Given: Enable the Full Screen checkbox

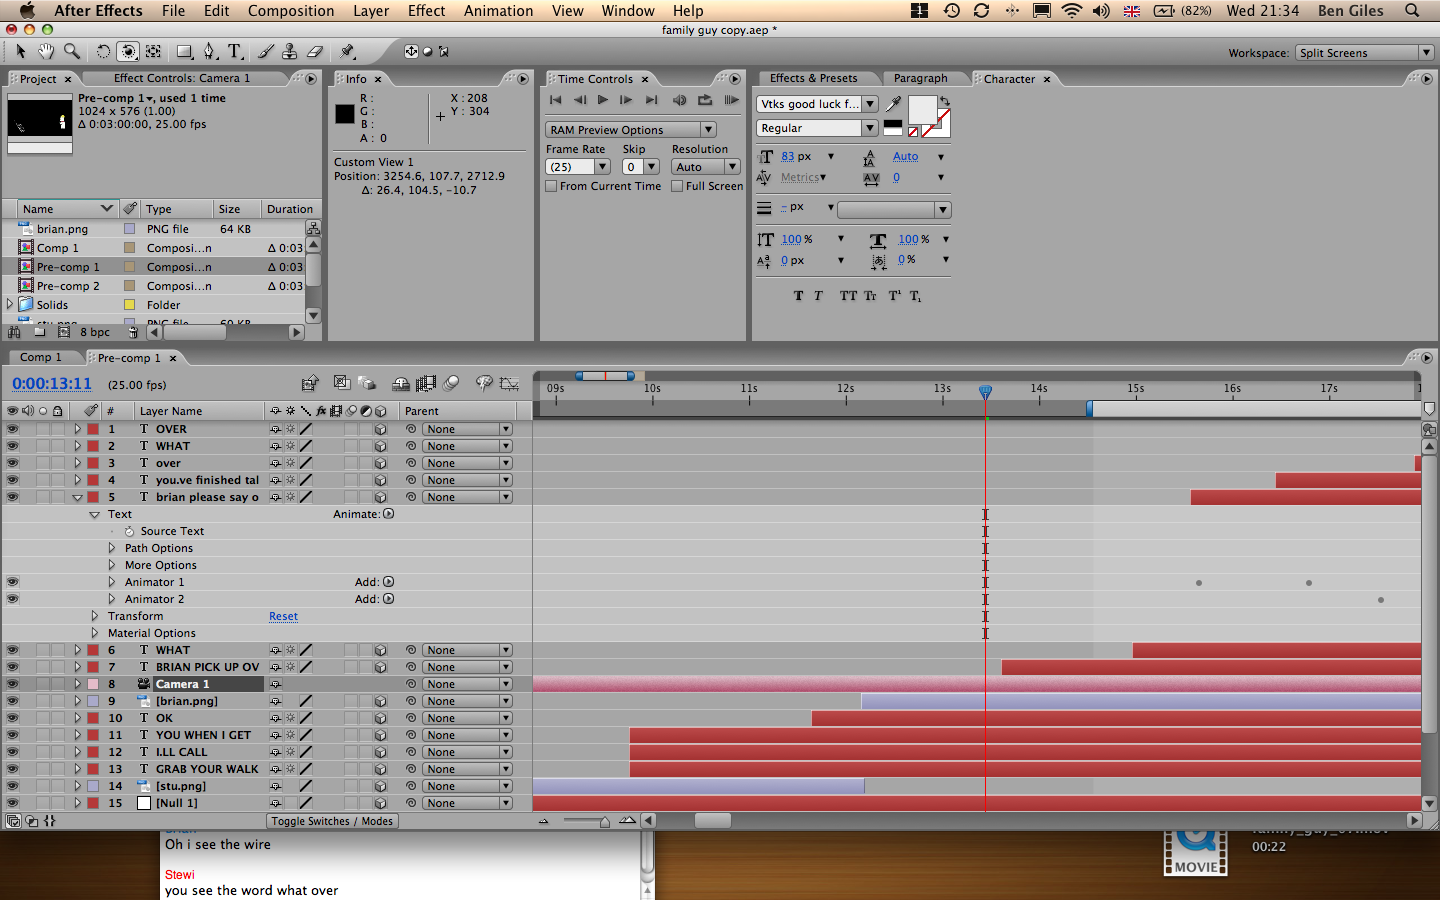Looking at the screenshot, I should (677, 186).
